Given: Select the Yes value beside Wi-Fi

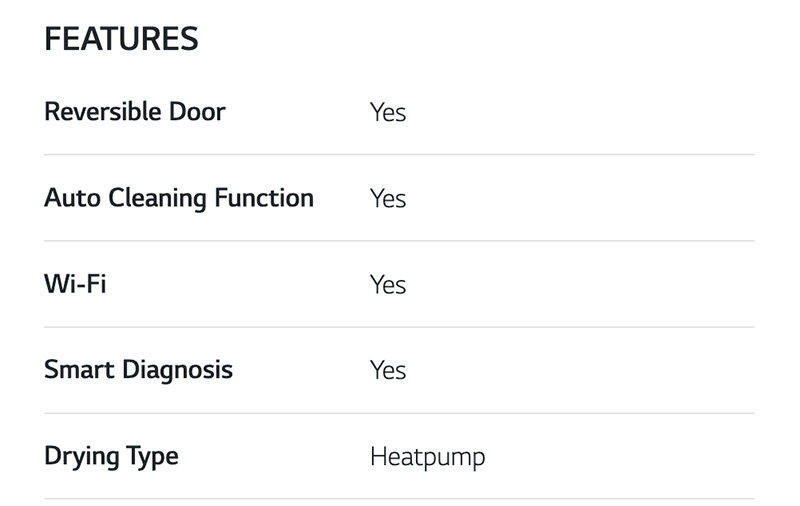Looking at the screenshot, I should (x=388, y=285).
